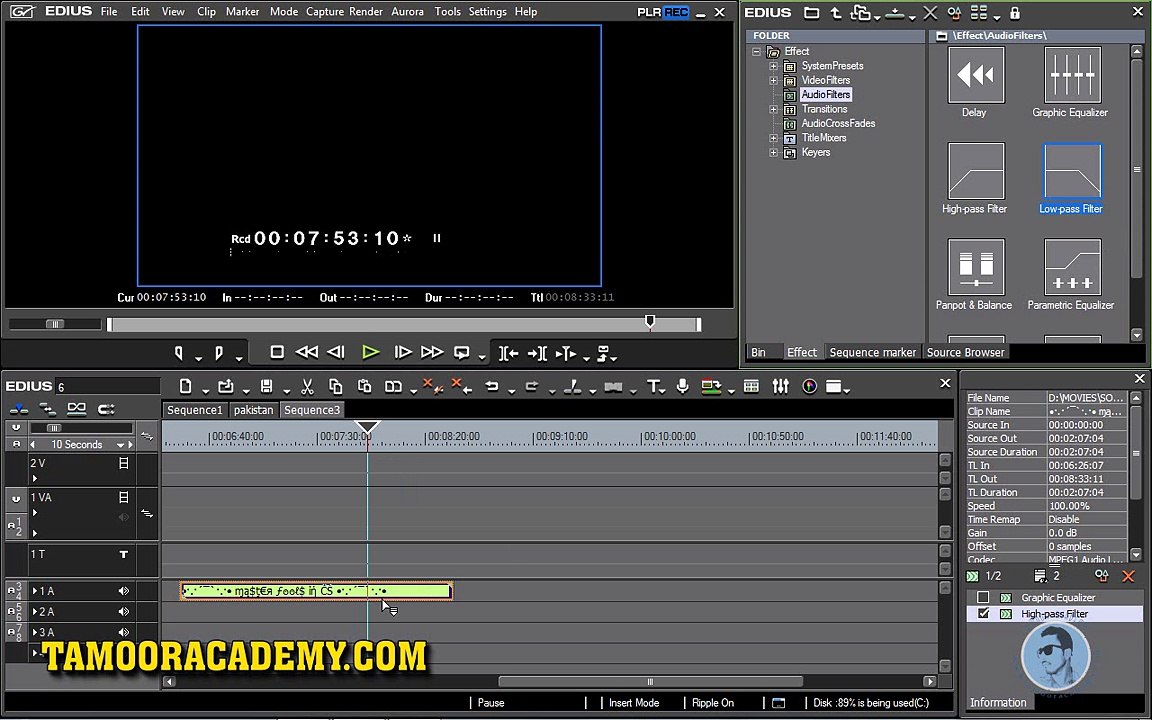Toggle the High-pass Filter checkbox

coord(983,613)
